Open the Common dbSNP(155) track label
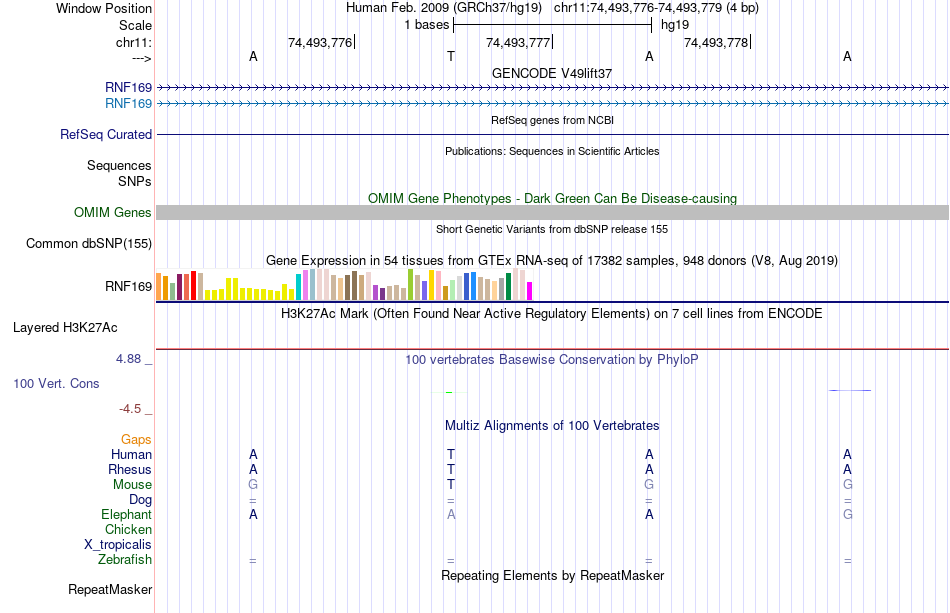This screenshot has height=613, width=950. click(x=89, y=244)
